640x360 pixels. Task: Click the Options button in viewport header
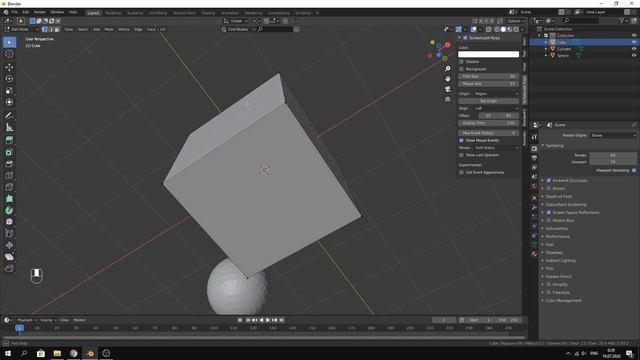coord(515,21)
